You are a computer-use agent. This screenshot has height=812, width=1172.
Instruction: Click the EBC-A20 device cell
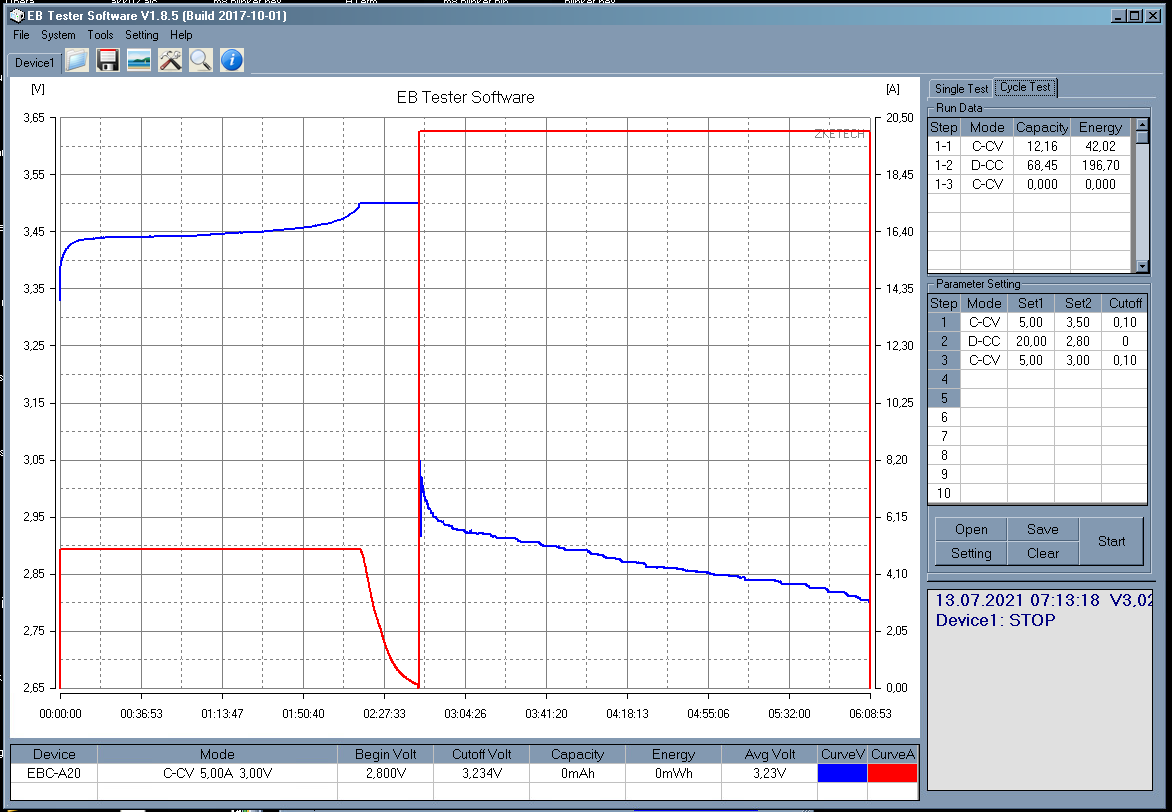[x=54, y=773]
